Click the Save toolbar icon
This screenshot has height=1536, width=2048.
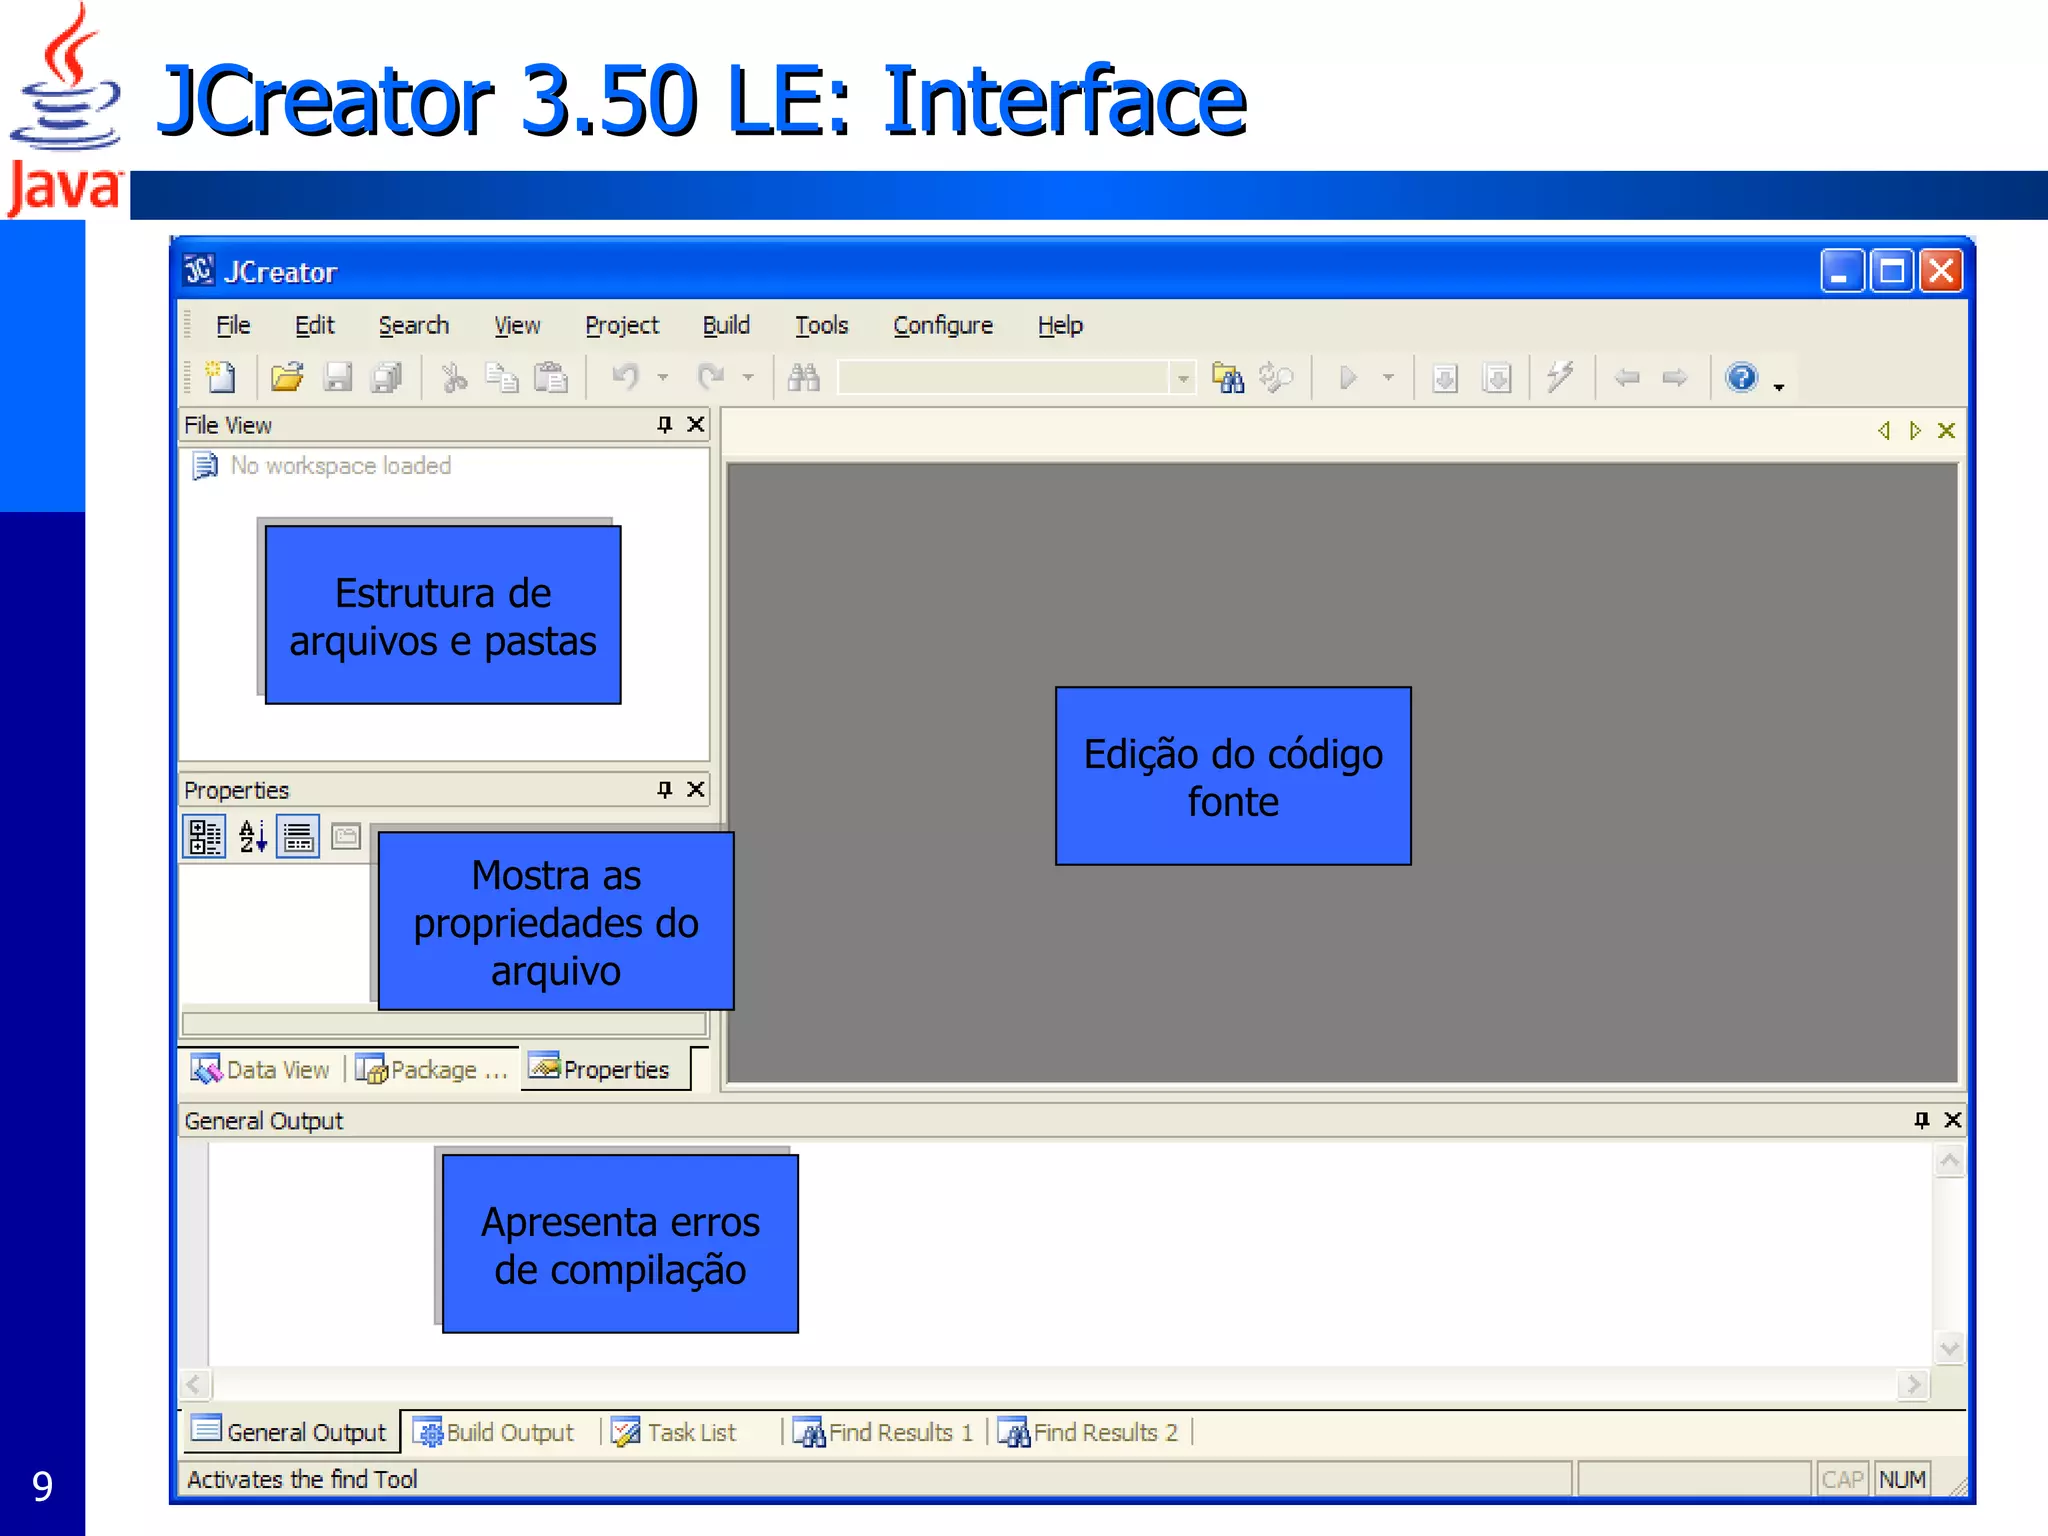[x=338, y=377]
